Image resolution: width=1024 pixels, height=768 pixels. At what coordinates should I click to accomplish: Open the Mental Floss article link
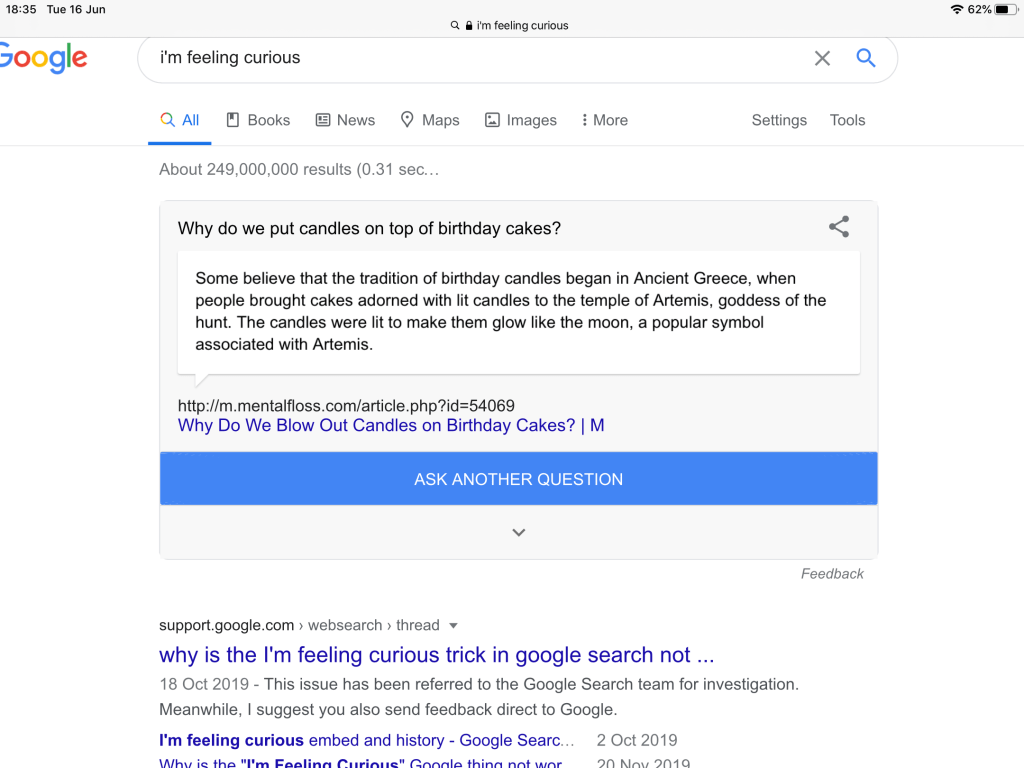coord(391,425)
